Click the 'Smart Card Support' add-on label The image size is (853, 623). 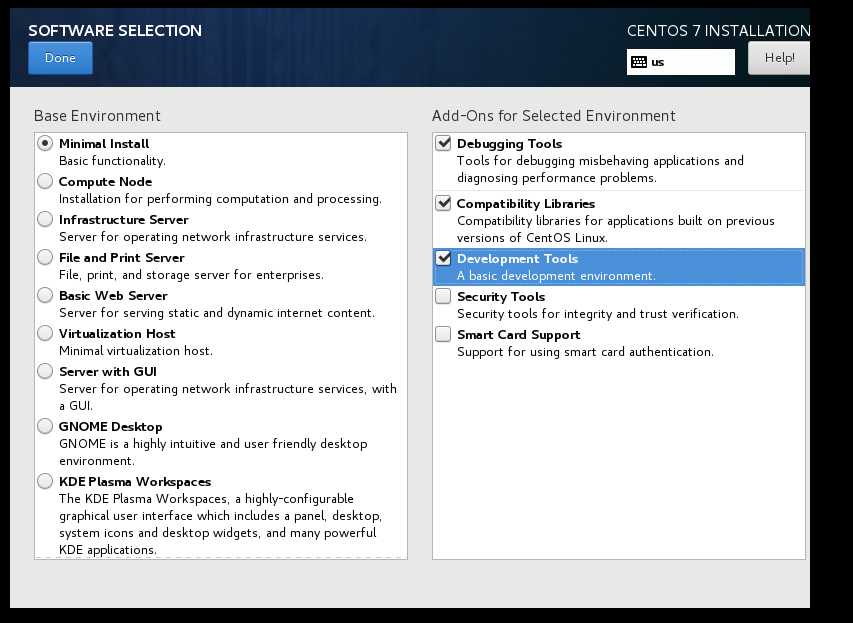519,335
